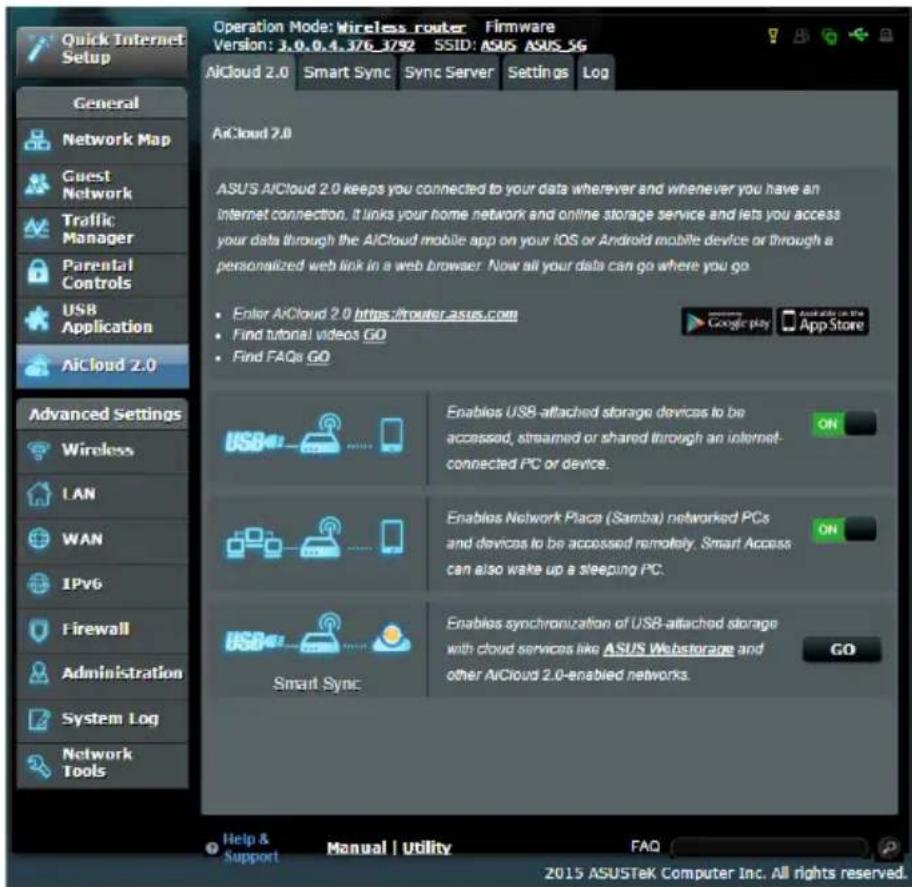The image size is (912, 887).
Task: Click the ASUS_5G SSID link
Action: point(555,45)
